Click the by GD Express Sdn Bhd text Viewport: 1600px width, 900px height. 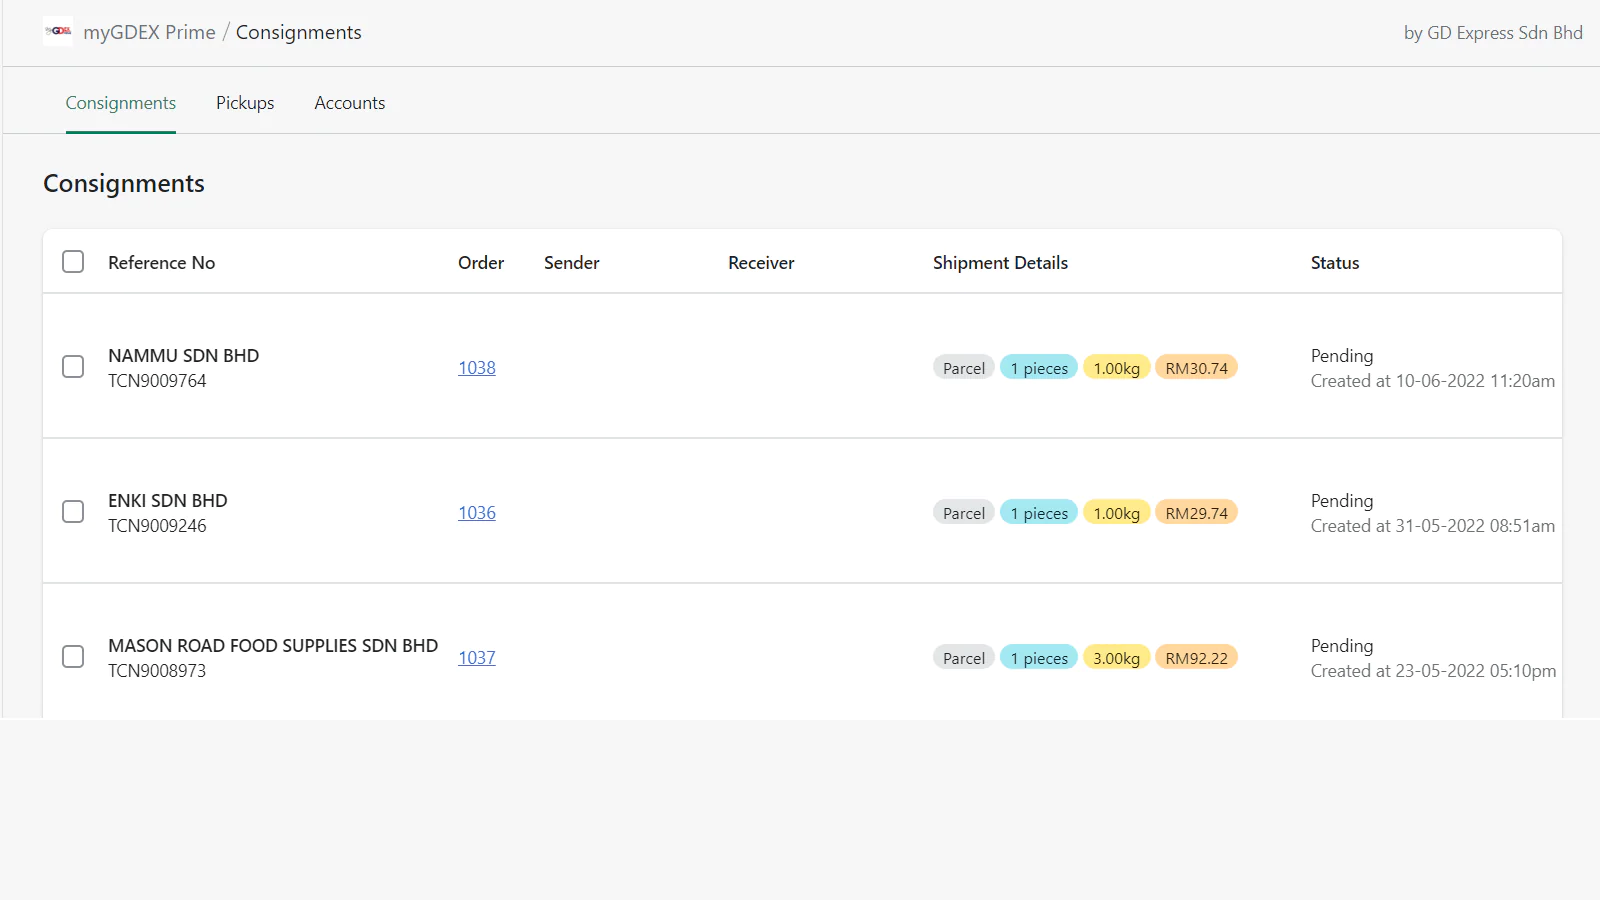point(1493,33)
